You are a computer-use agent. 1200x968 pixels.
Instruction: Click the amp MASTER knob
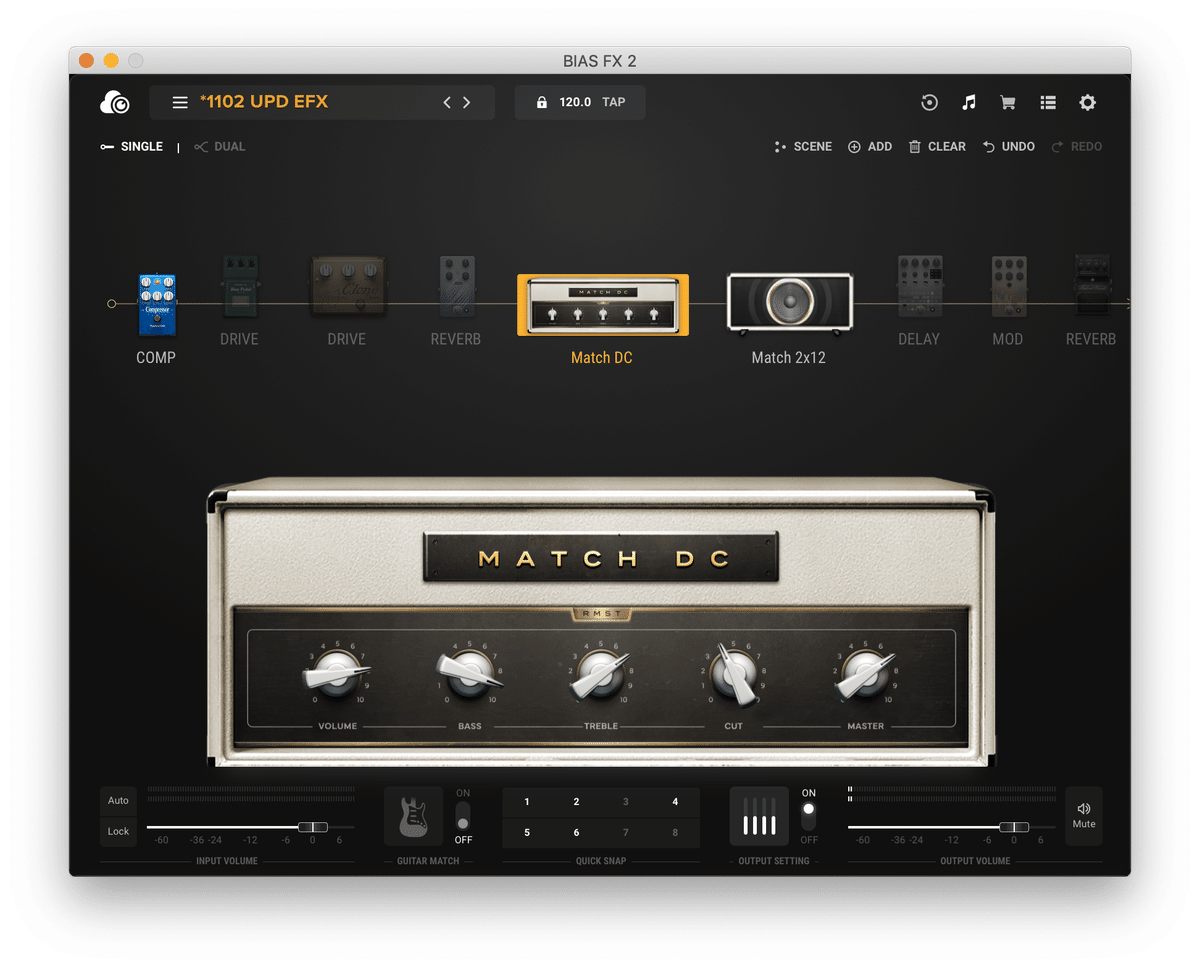click(866, 673)
